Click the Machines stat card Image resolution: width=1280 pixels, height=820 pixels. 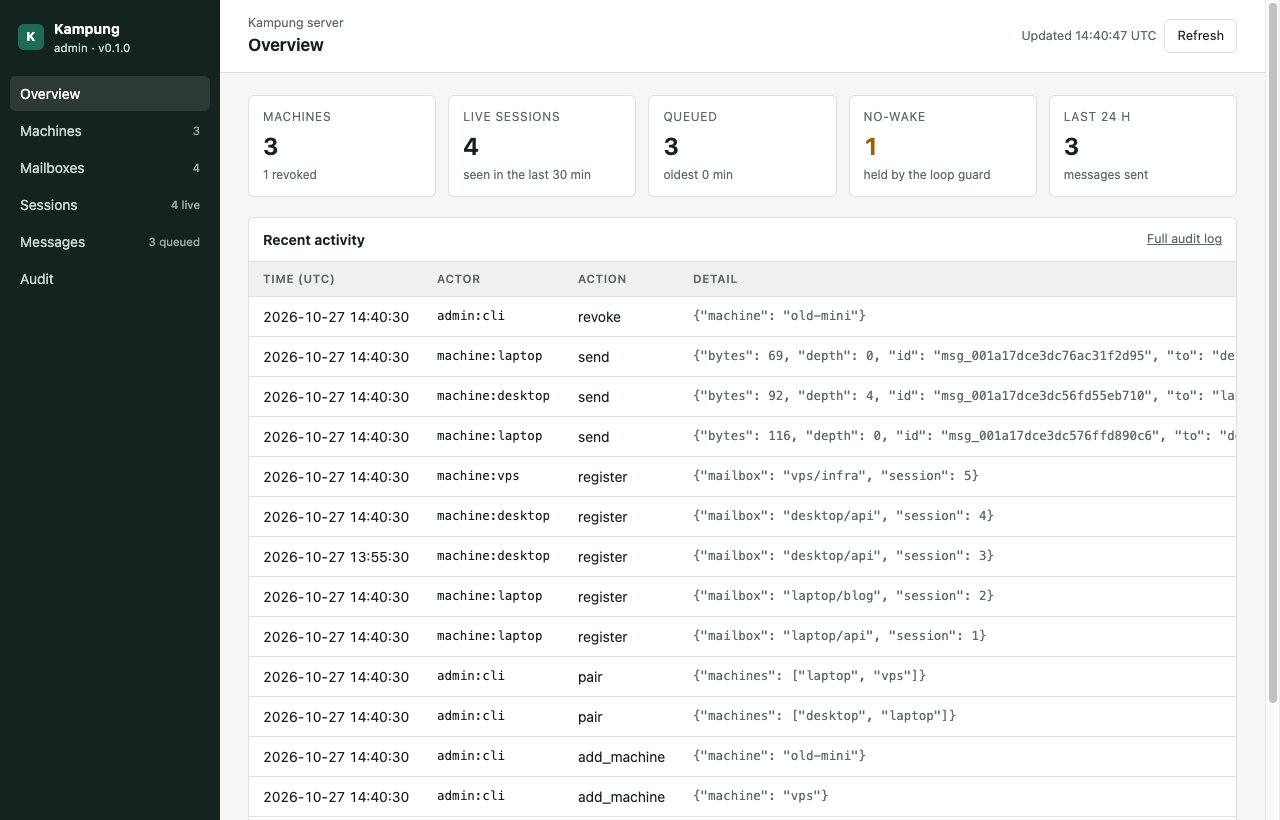tap(342, 146)
